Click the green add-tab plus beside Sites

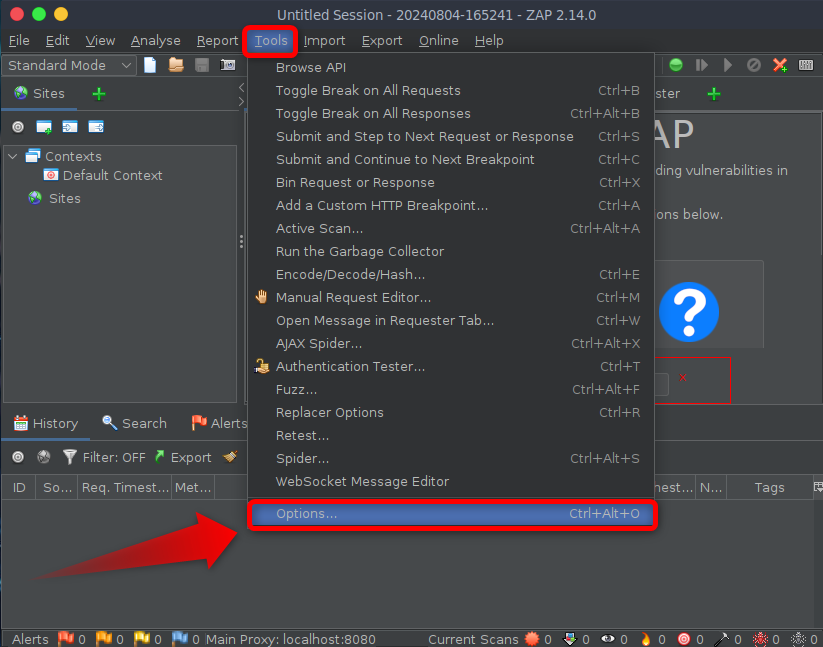(99, 94)
